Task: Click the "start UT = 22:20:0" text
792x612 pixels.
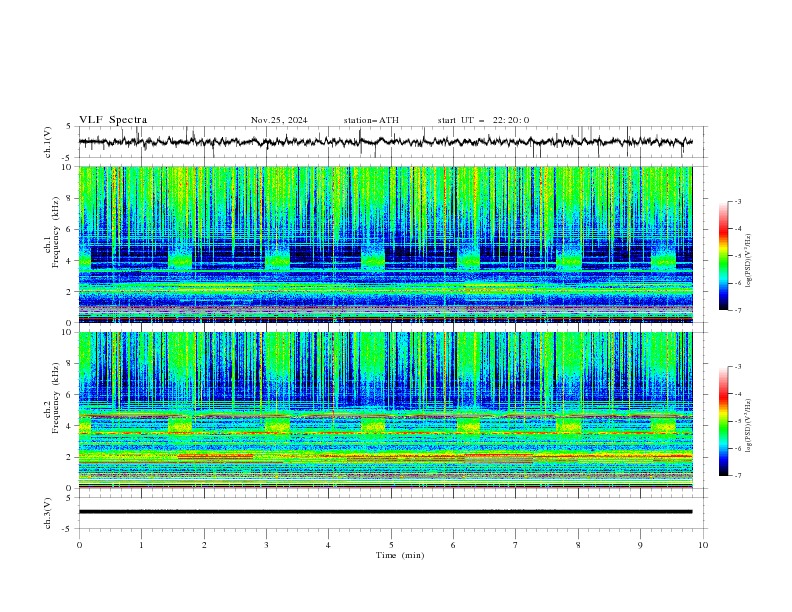Action: pyautogui.click(x=483, y=120)
